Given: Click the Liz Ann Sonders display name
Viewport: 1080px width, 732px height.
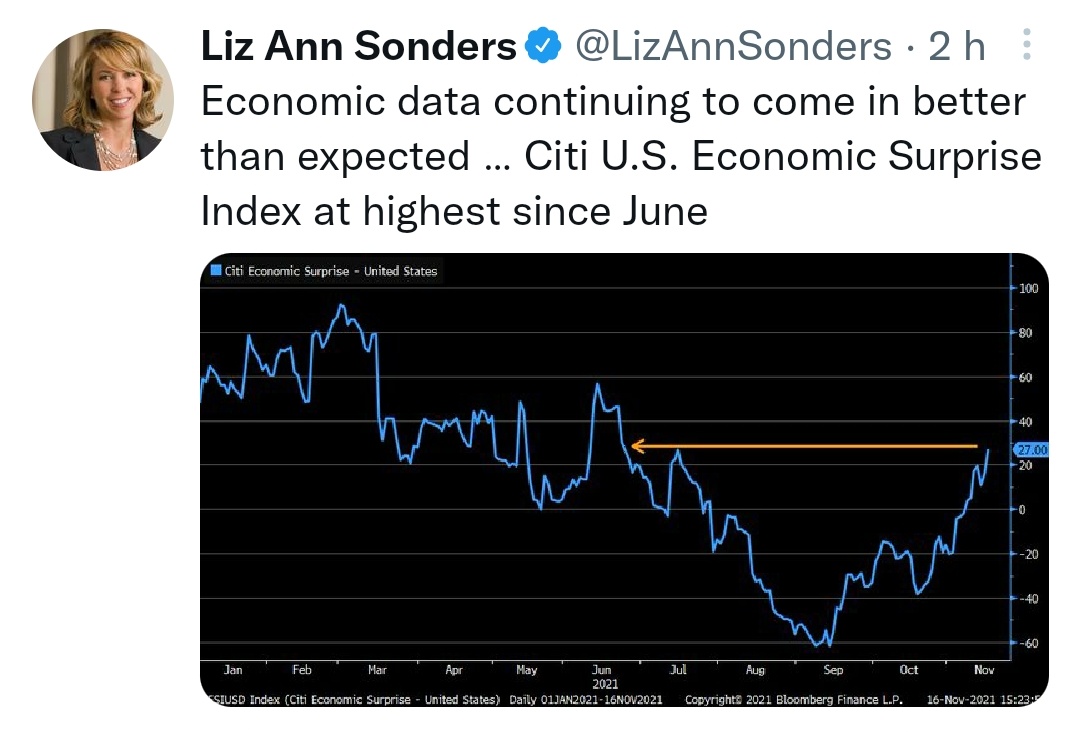Looking at the screenshot, I should (359, 45).
